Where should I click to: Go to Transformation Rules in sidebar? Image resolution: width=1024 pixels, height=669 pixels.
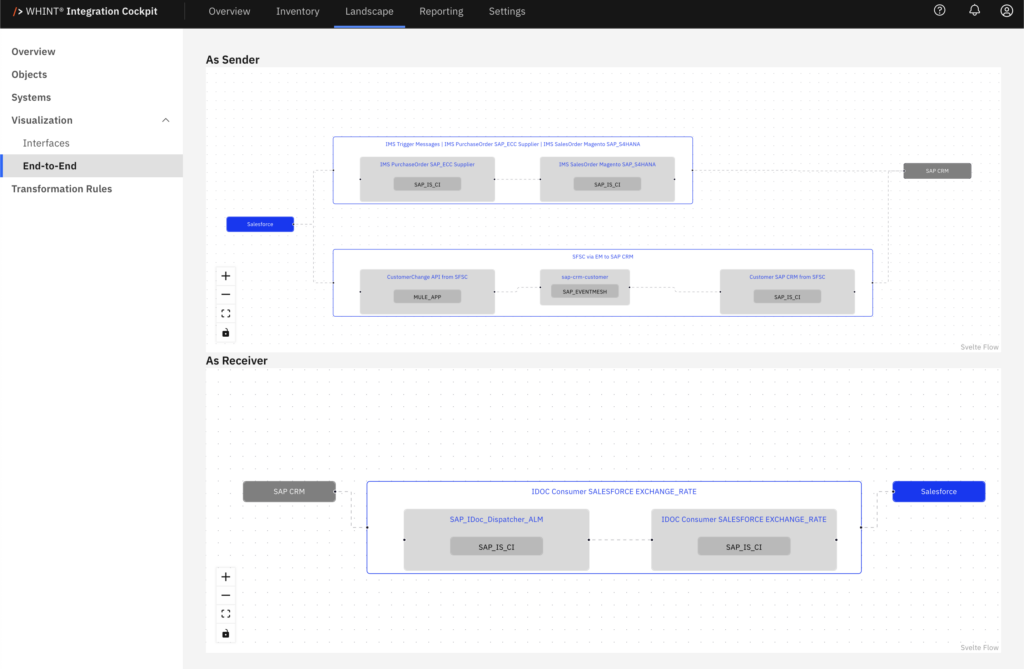[x=62, y=189]
